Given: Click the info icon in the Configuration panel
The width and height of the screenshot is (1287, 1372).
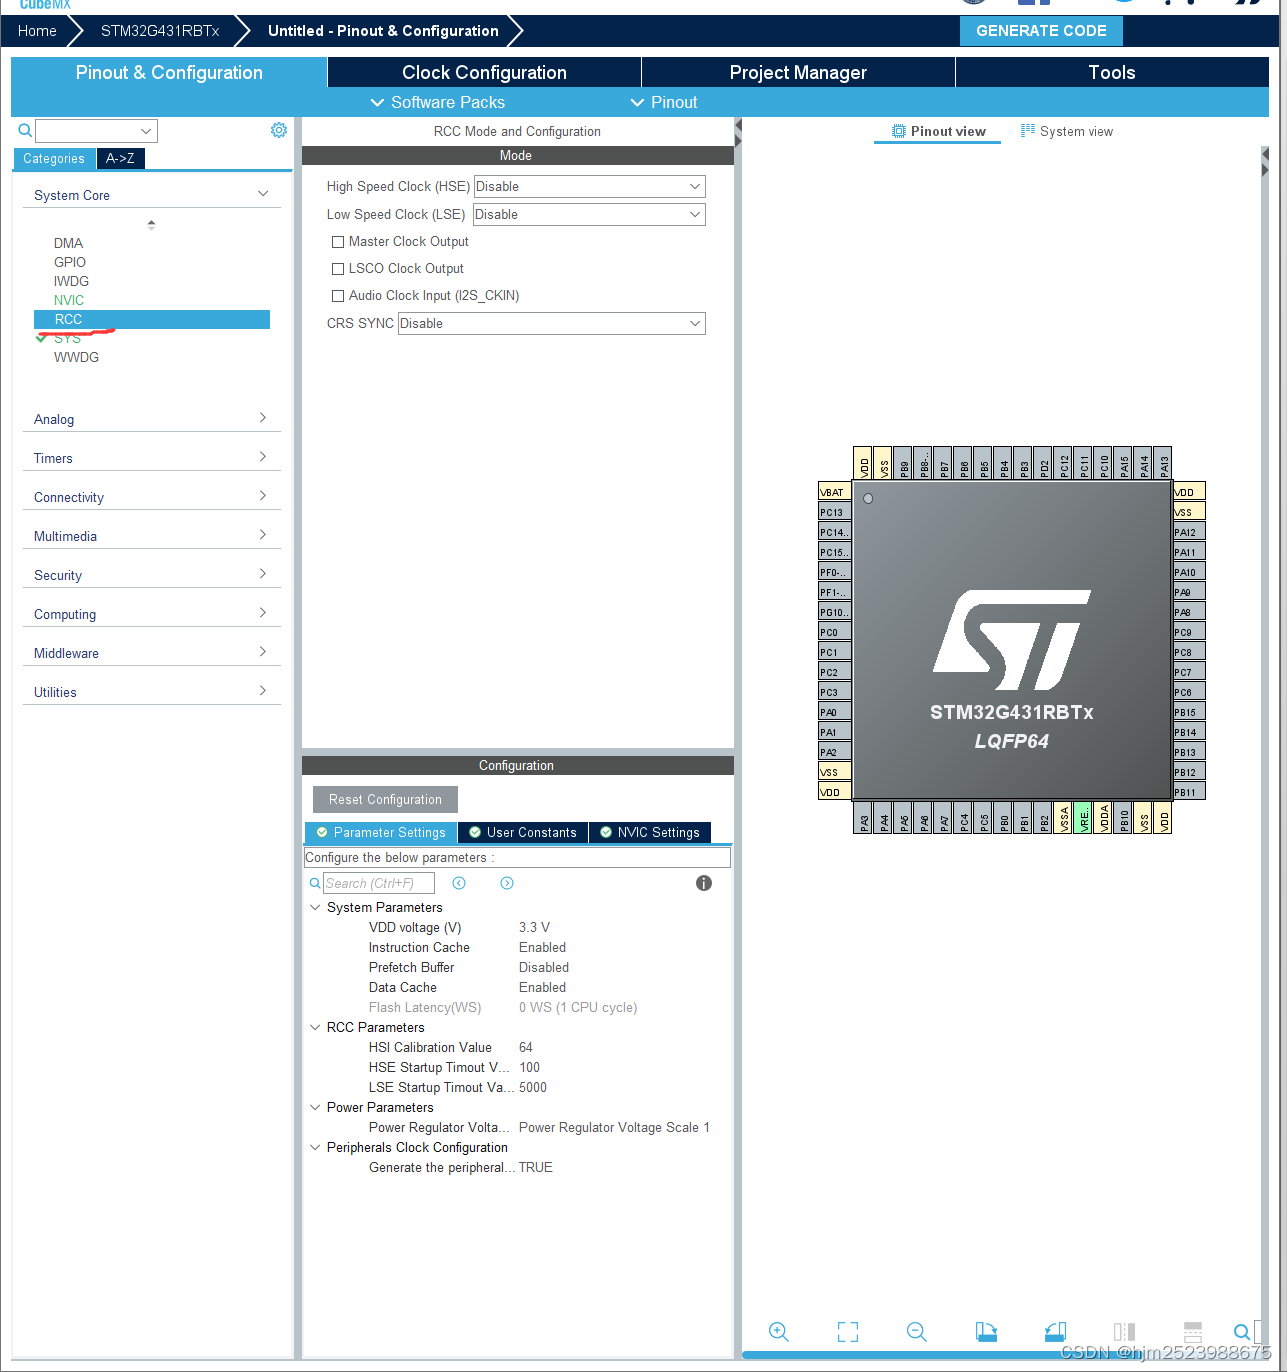Looking at the screenshot, I should [x=703, y=883].
